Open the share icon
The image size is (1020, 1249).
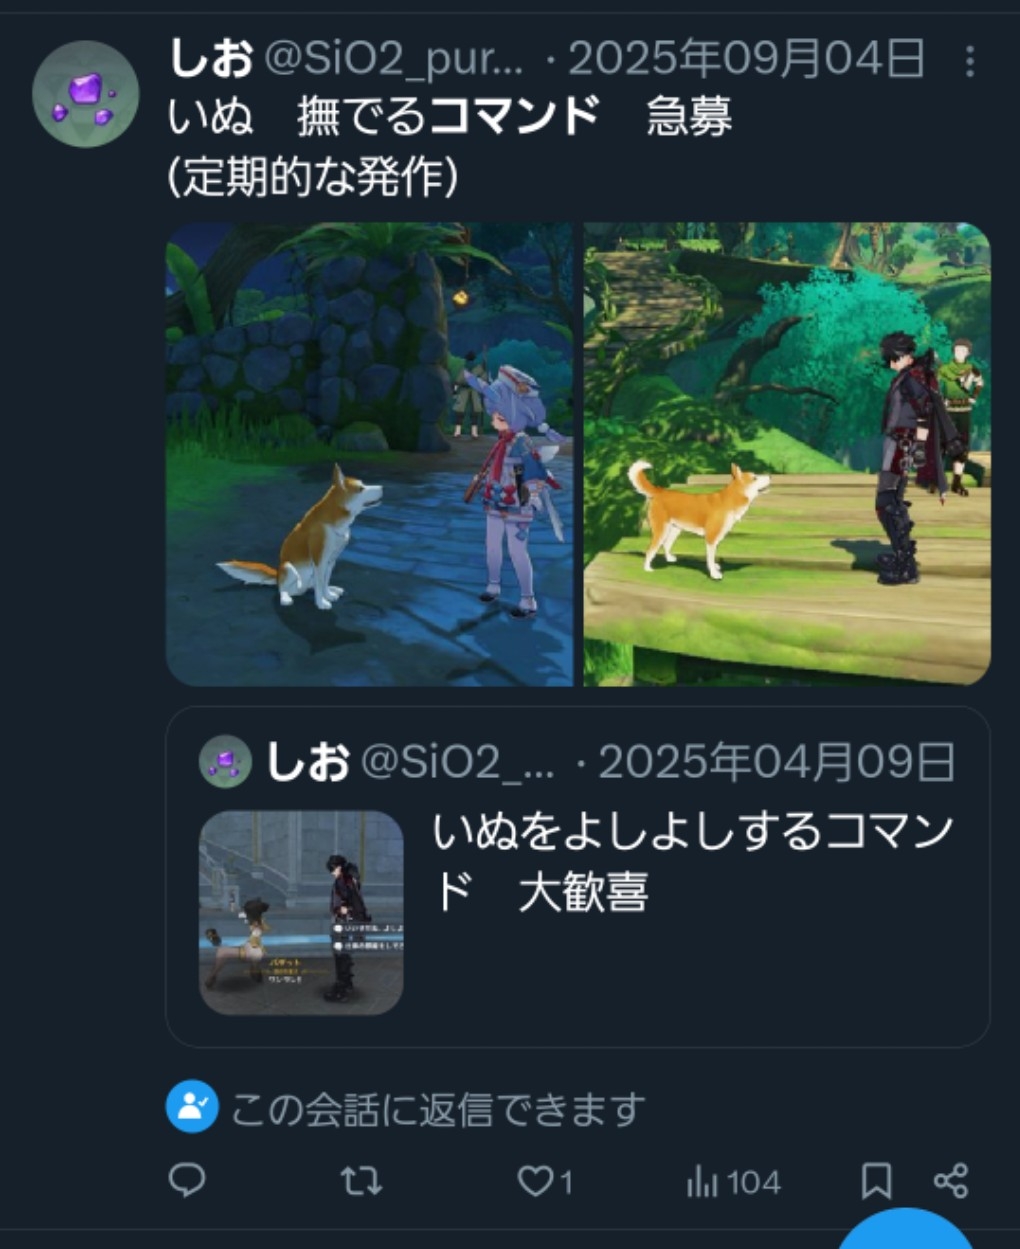(x=951, y=1182)
